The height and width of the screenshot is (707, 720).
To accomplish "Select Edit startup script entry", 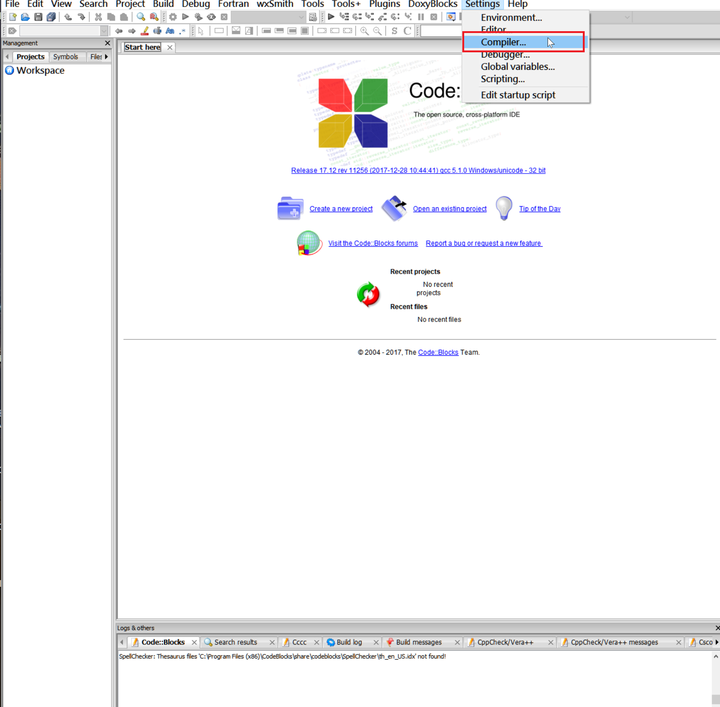I will click(x=518, y=95).
